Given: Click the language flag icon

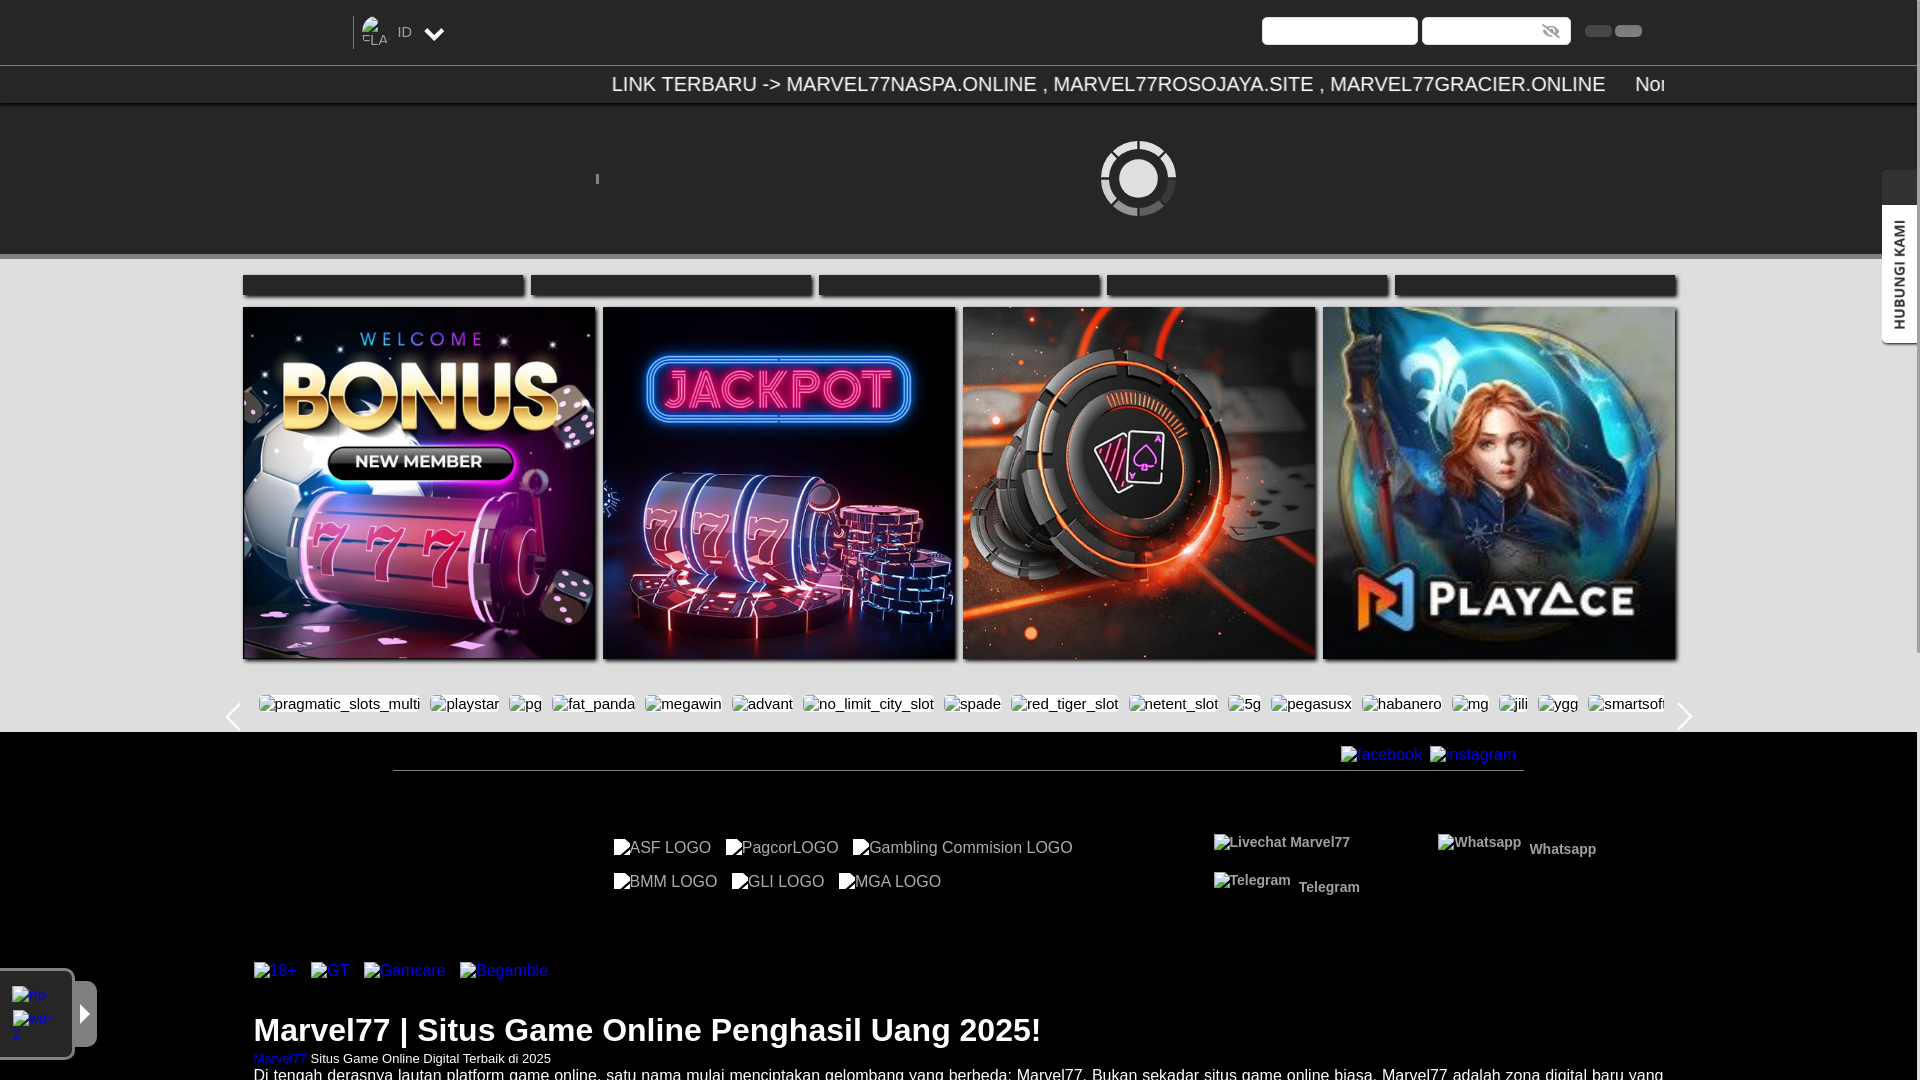Looking at the screenshot, I should point(374,32).
